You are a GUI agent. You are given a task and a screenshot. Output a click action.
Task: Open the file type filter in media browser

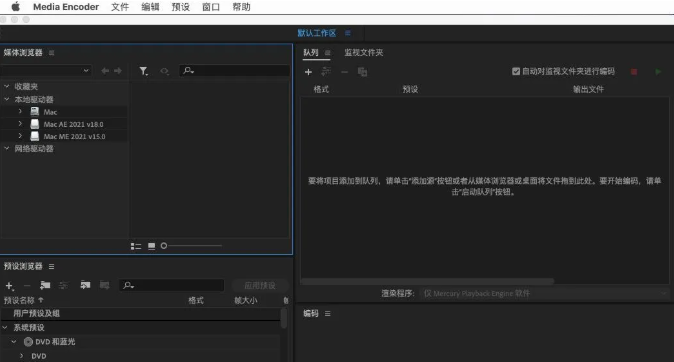tap(144, 71)
